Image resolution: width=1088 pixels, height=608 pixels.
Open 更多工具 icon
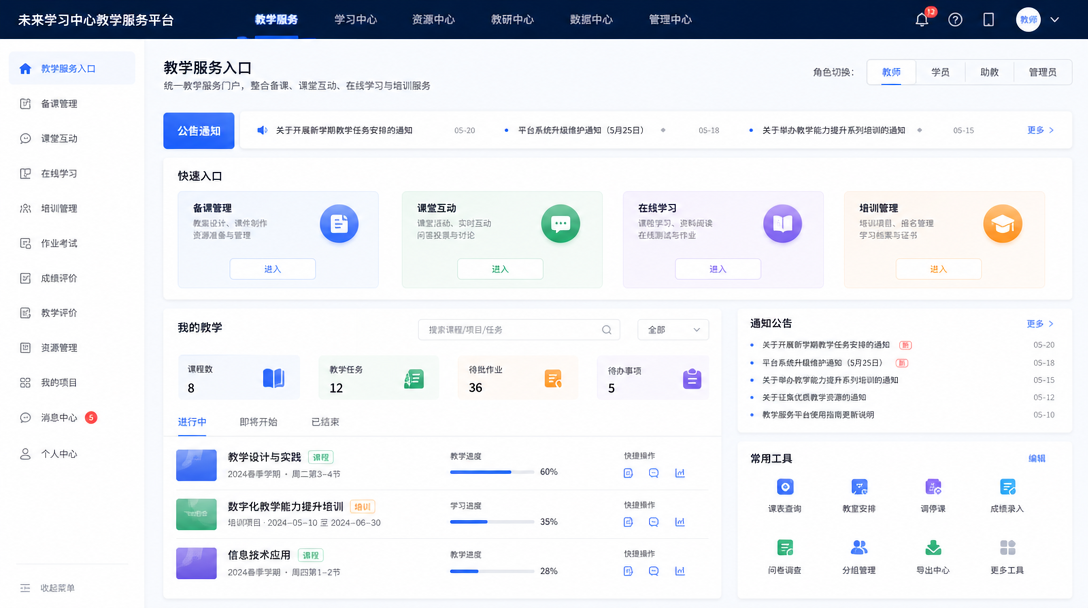click(x=1008, y=548)
